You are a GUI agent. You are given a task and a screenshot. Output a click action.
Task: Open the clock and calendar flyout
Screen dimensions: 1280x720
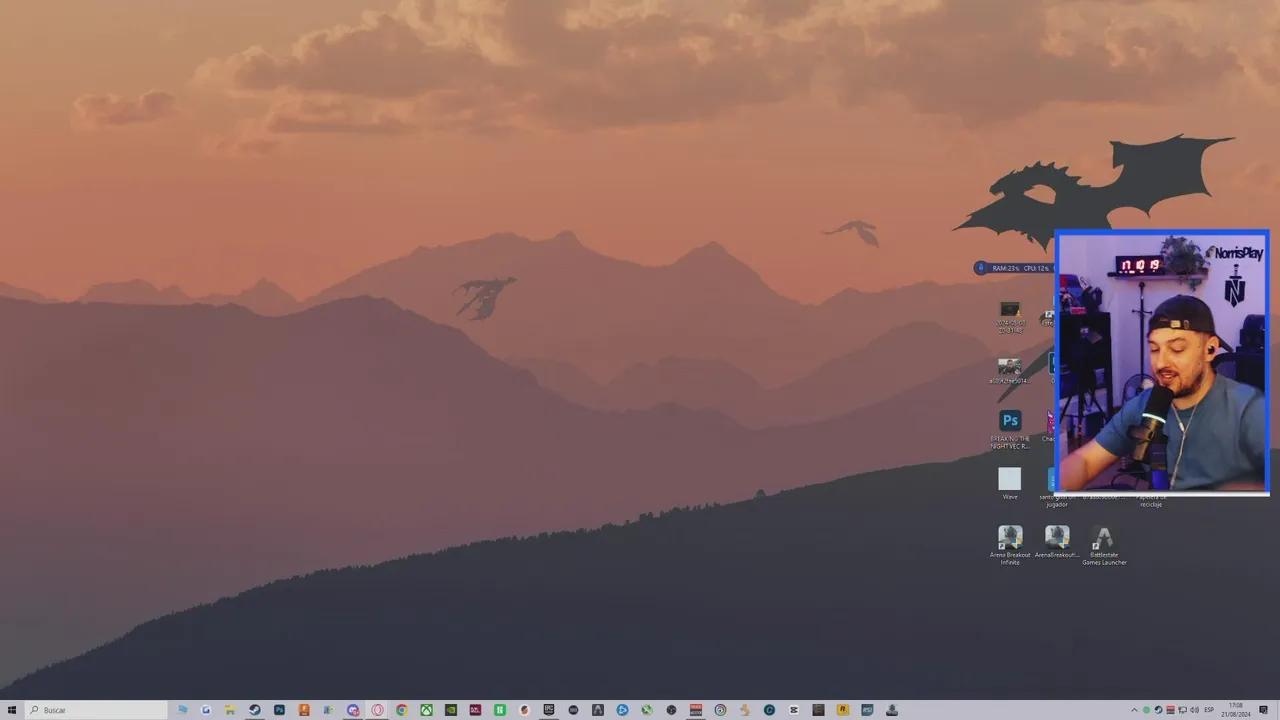[x=1236, y=710]
